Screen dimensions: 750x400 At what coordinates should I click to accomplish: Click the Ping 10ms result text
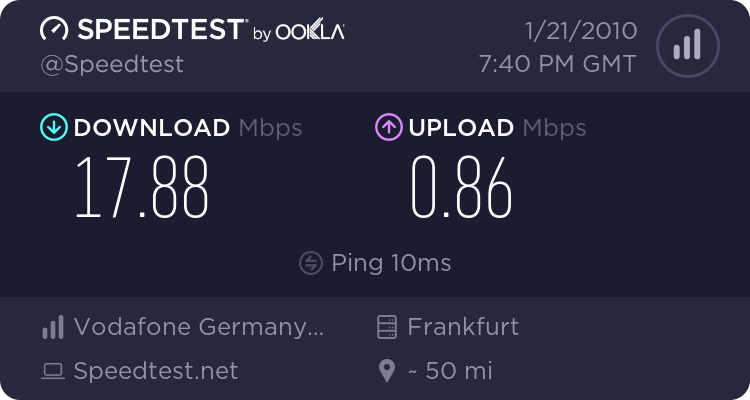390,263
